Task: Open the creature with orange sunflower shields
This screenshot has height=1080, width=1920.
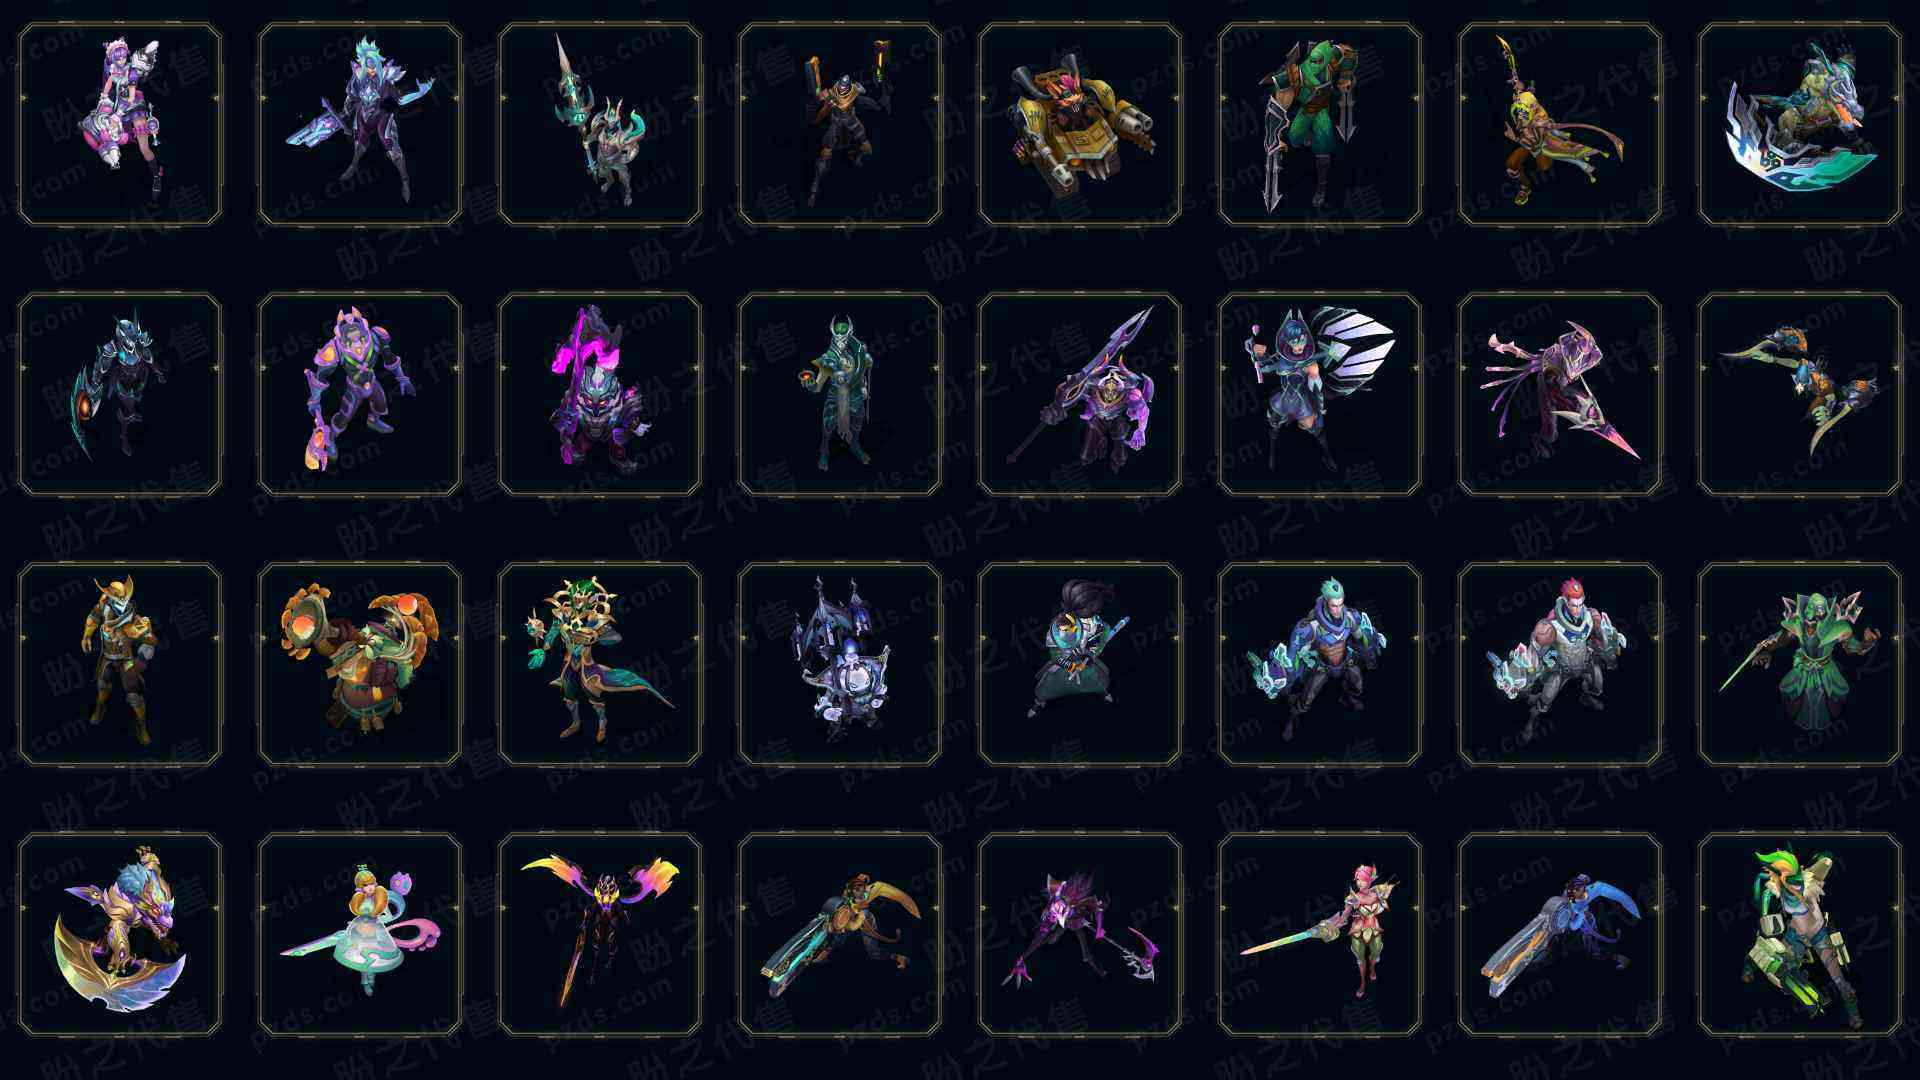Action: 360,664
